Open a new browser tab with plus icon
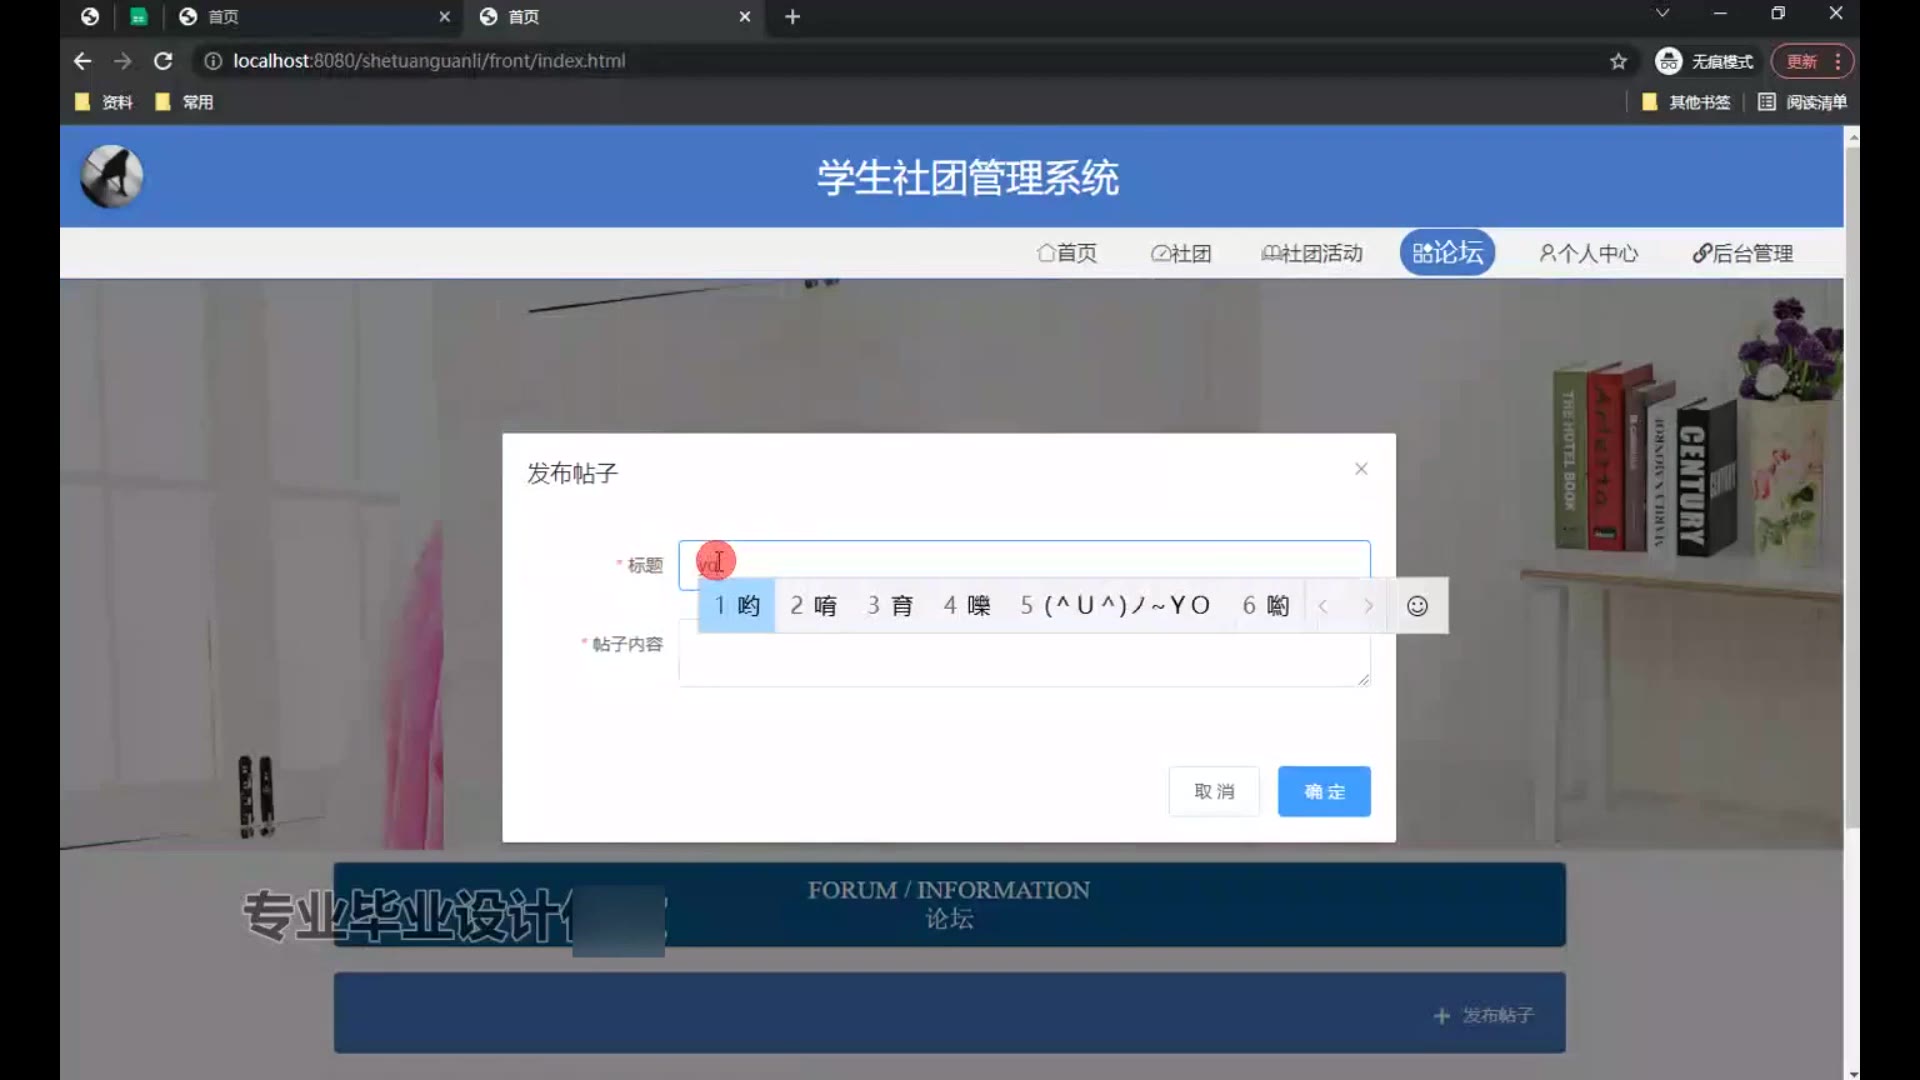The width and height of the screenshot is (1920, 1080). (x=792, y=17)
